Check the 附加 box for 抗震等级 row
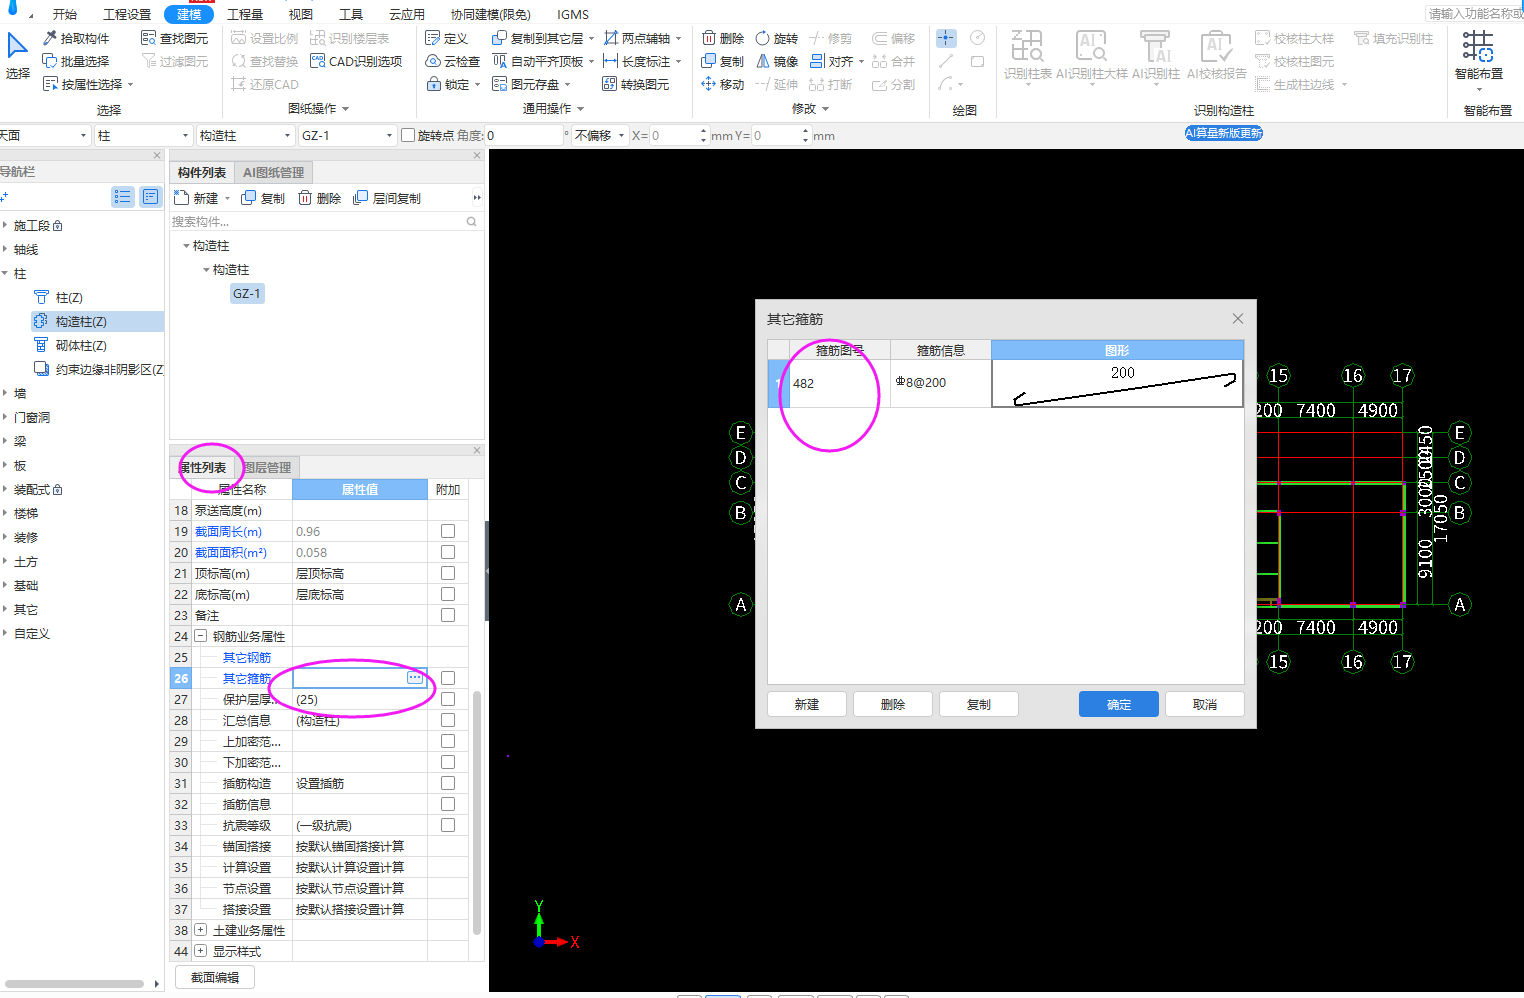 click(448, 825)
